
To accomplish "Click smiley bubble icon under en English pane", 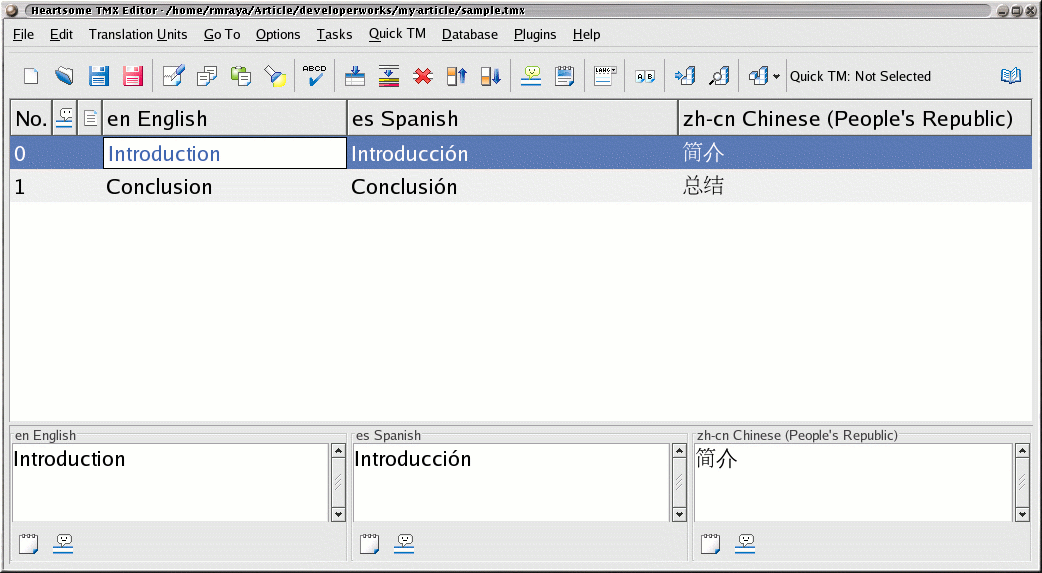I will click(63, 544).
